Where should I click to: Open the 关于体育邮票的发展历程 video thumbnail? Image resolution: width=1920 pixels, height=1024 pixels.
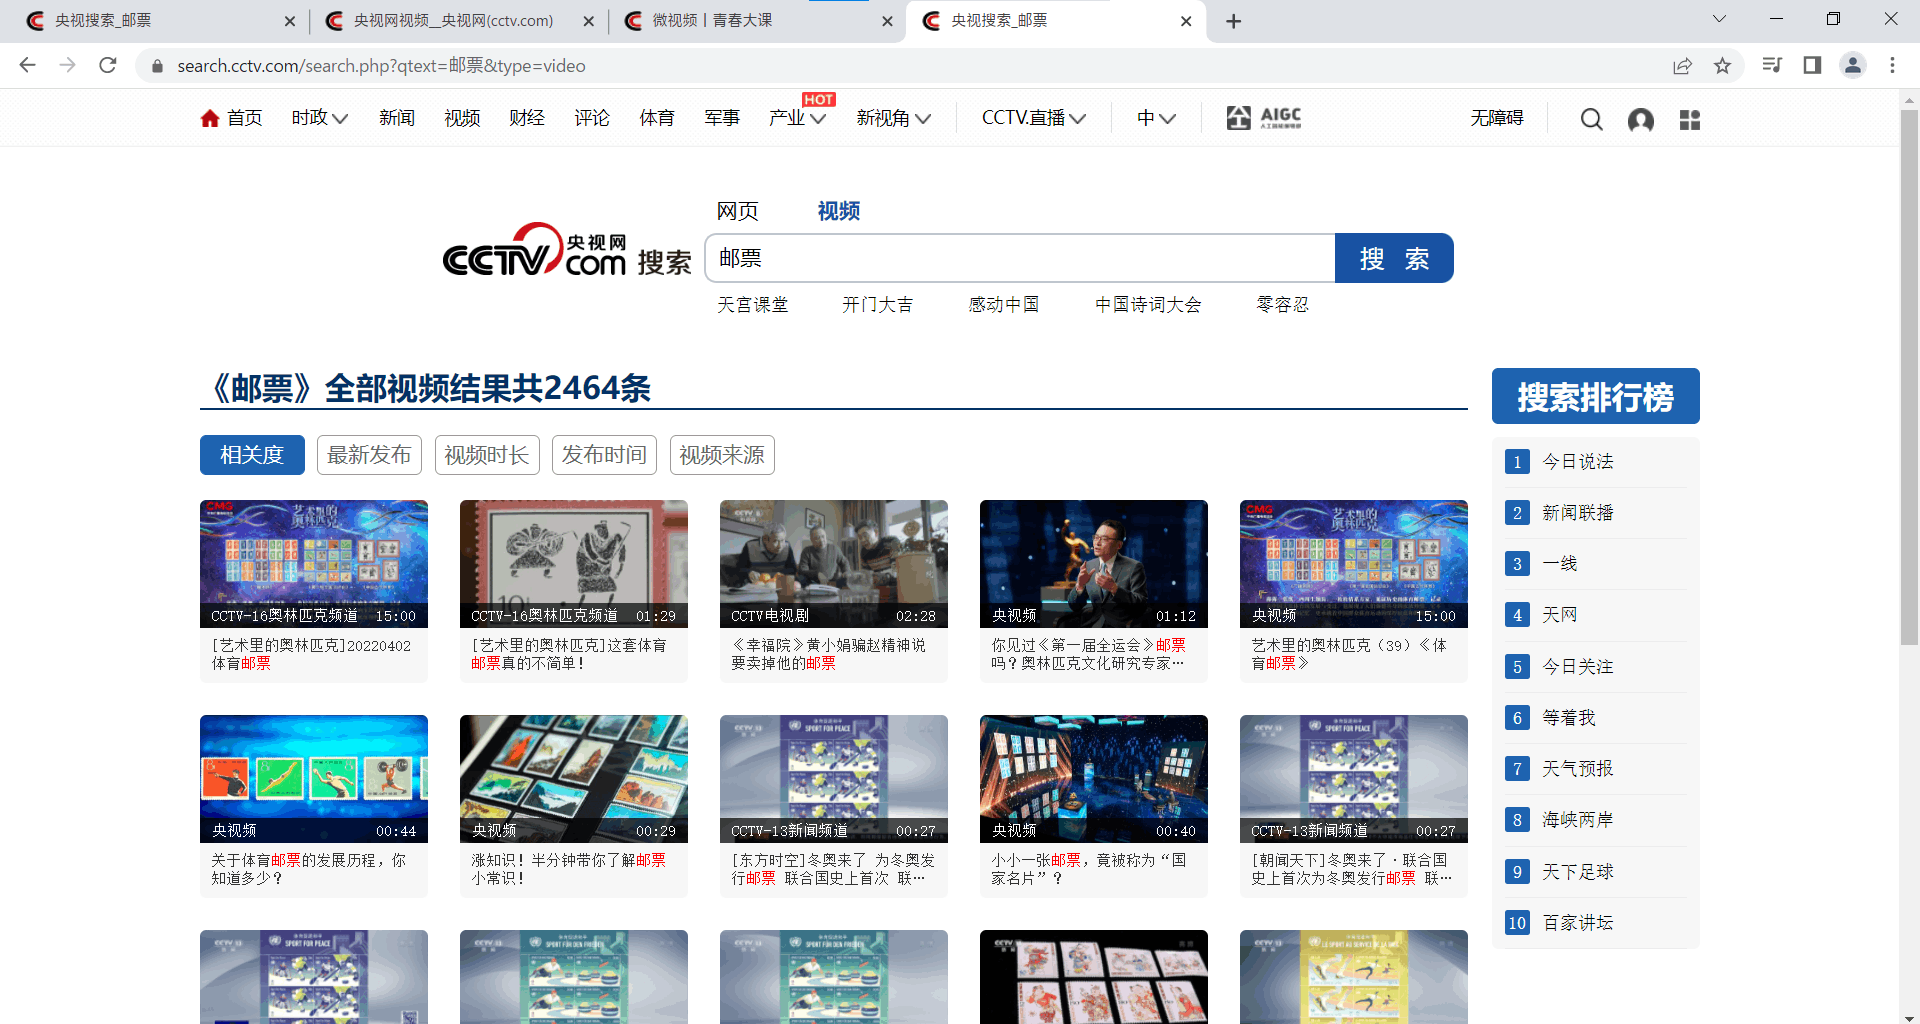point(314,779)
